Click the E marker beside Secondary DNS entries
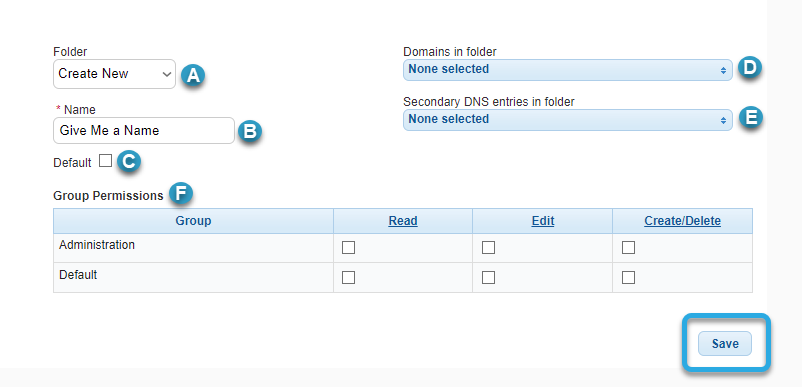The height and width of the screenshot is (387, 802). tap(750, 118)
